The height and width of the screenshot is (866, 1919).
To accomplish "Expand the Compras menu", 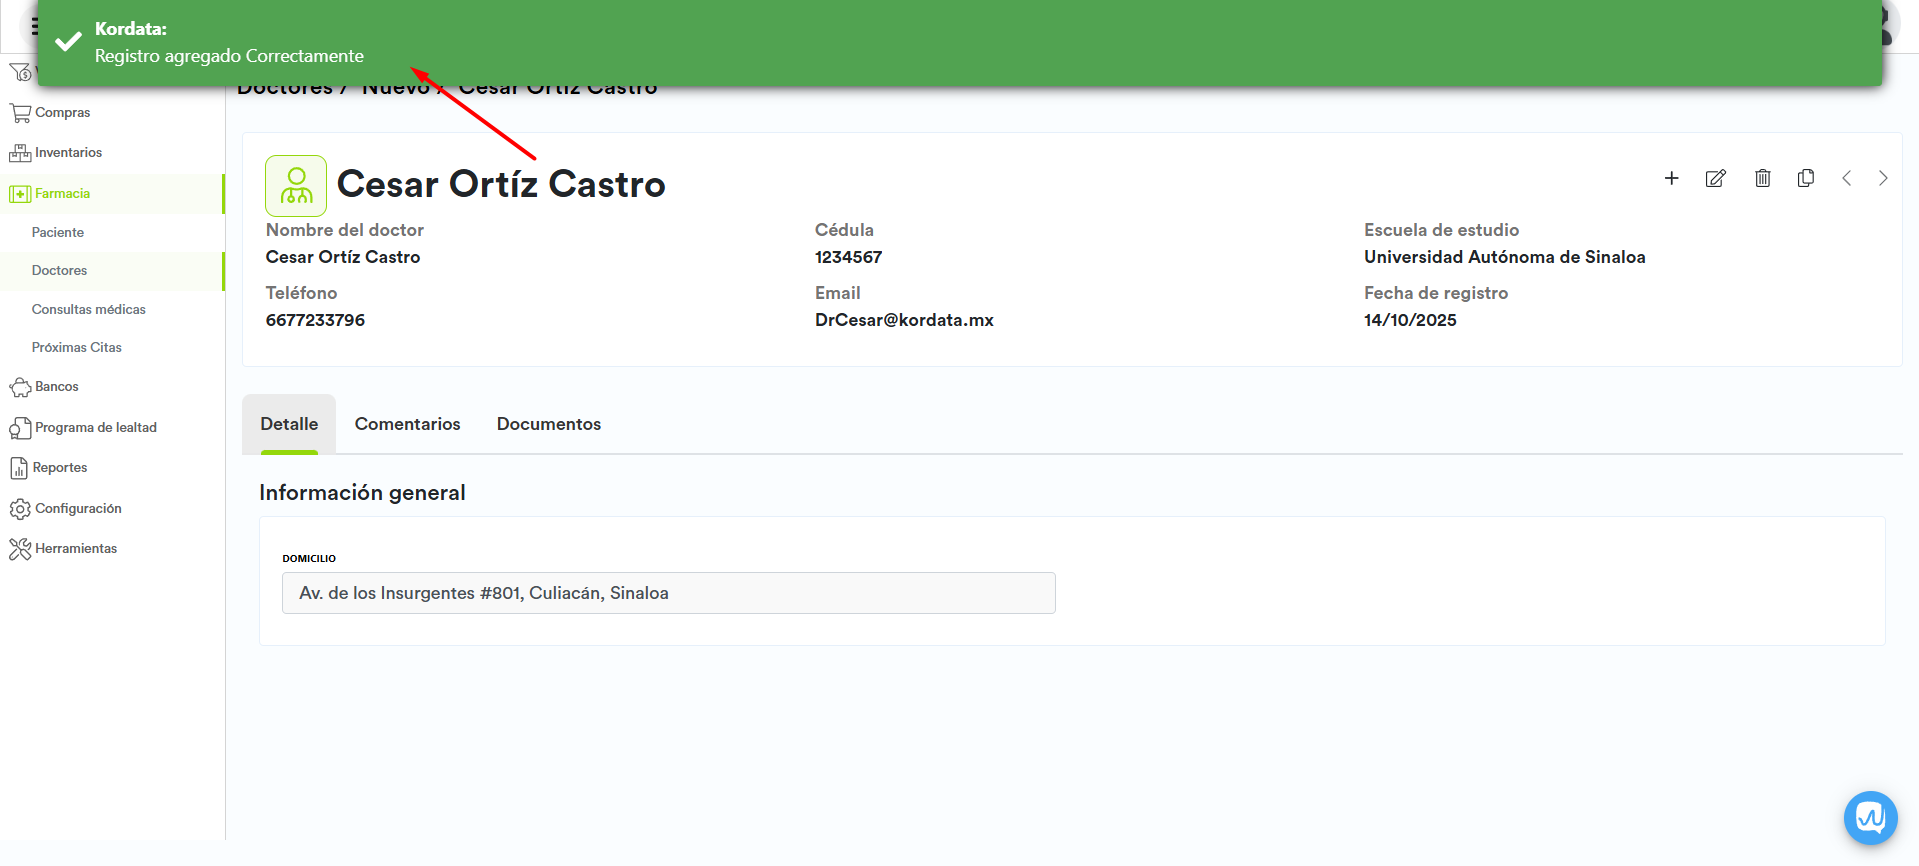I will (62, 113).
